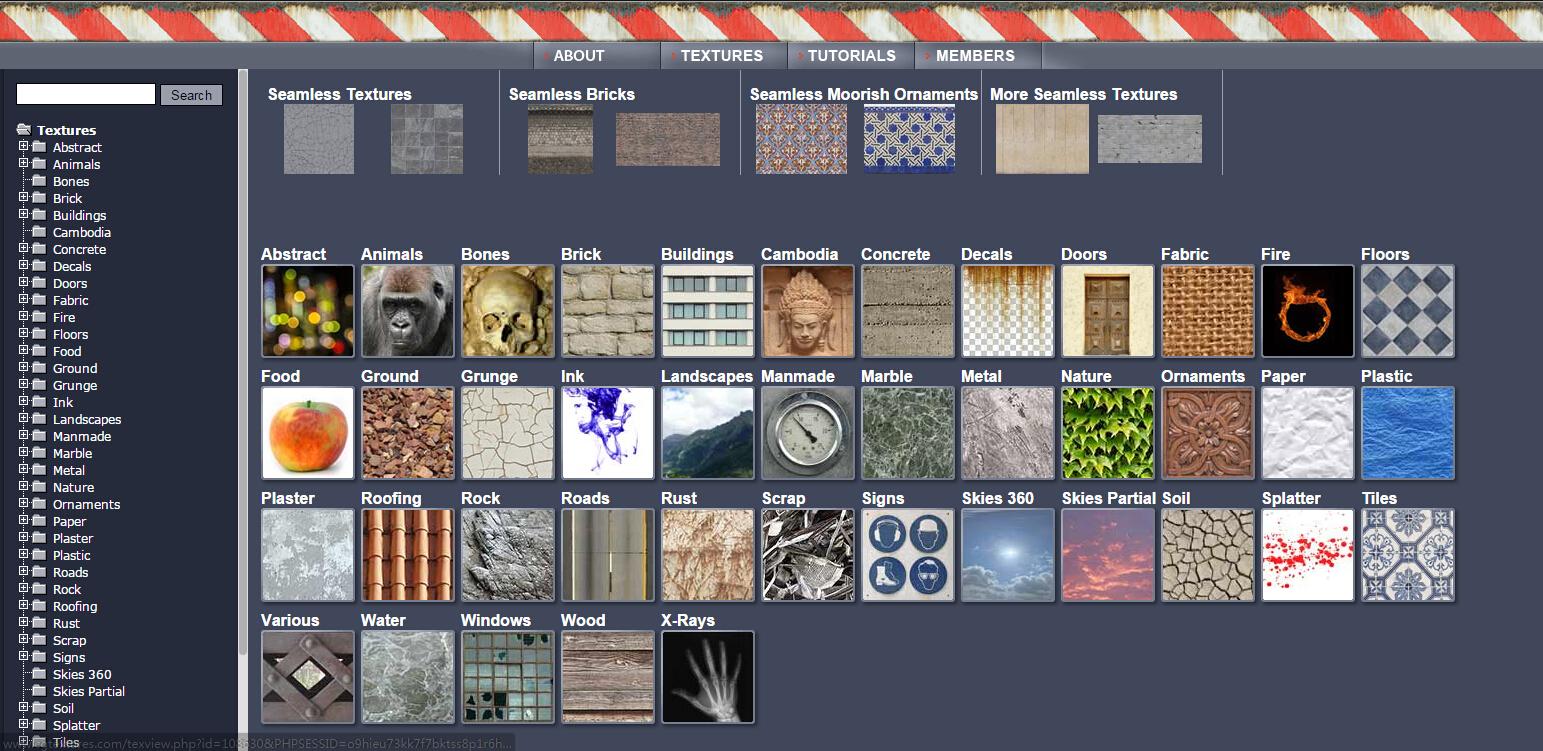Viewport: 1543px width, 751px height.
Task: Expand the Brick tree node
Action: point(24,198)
